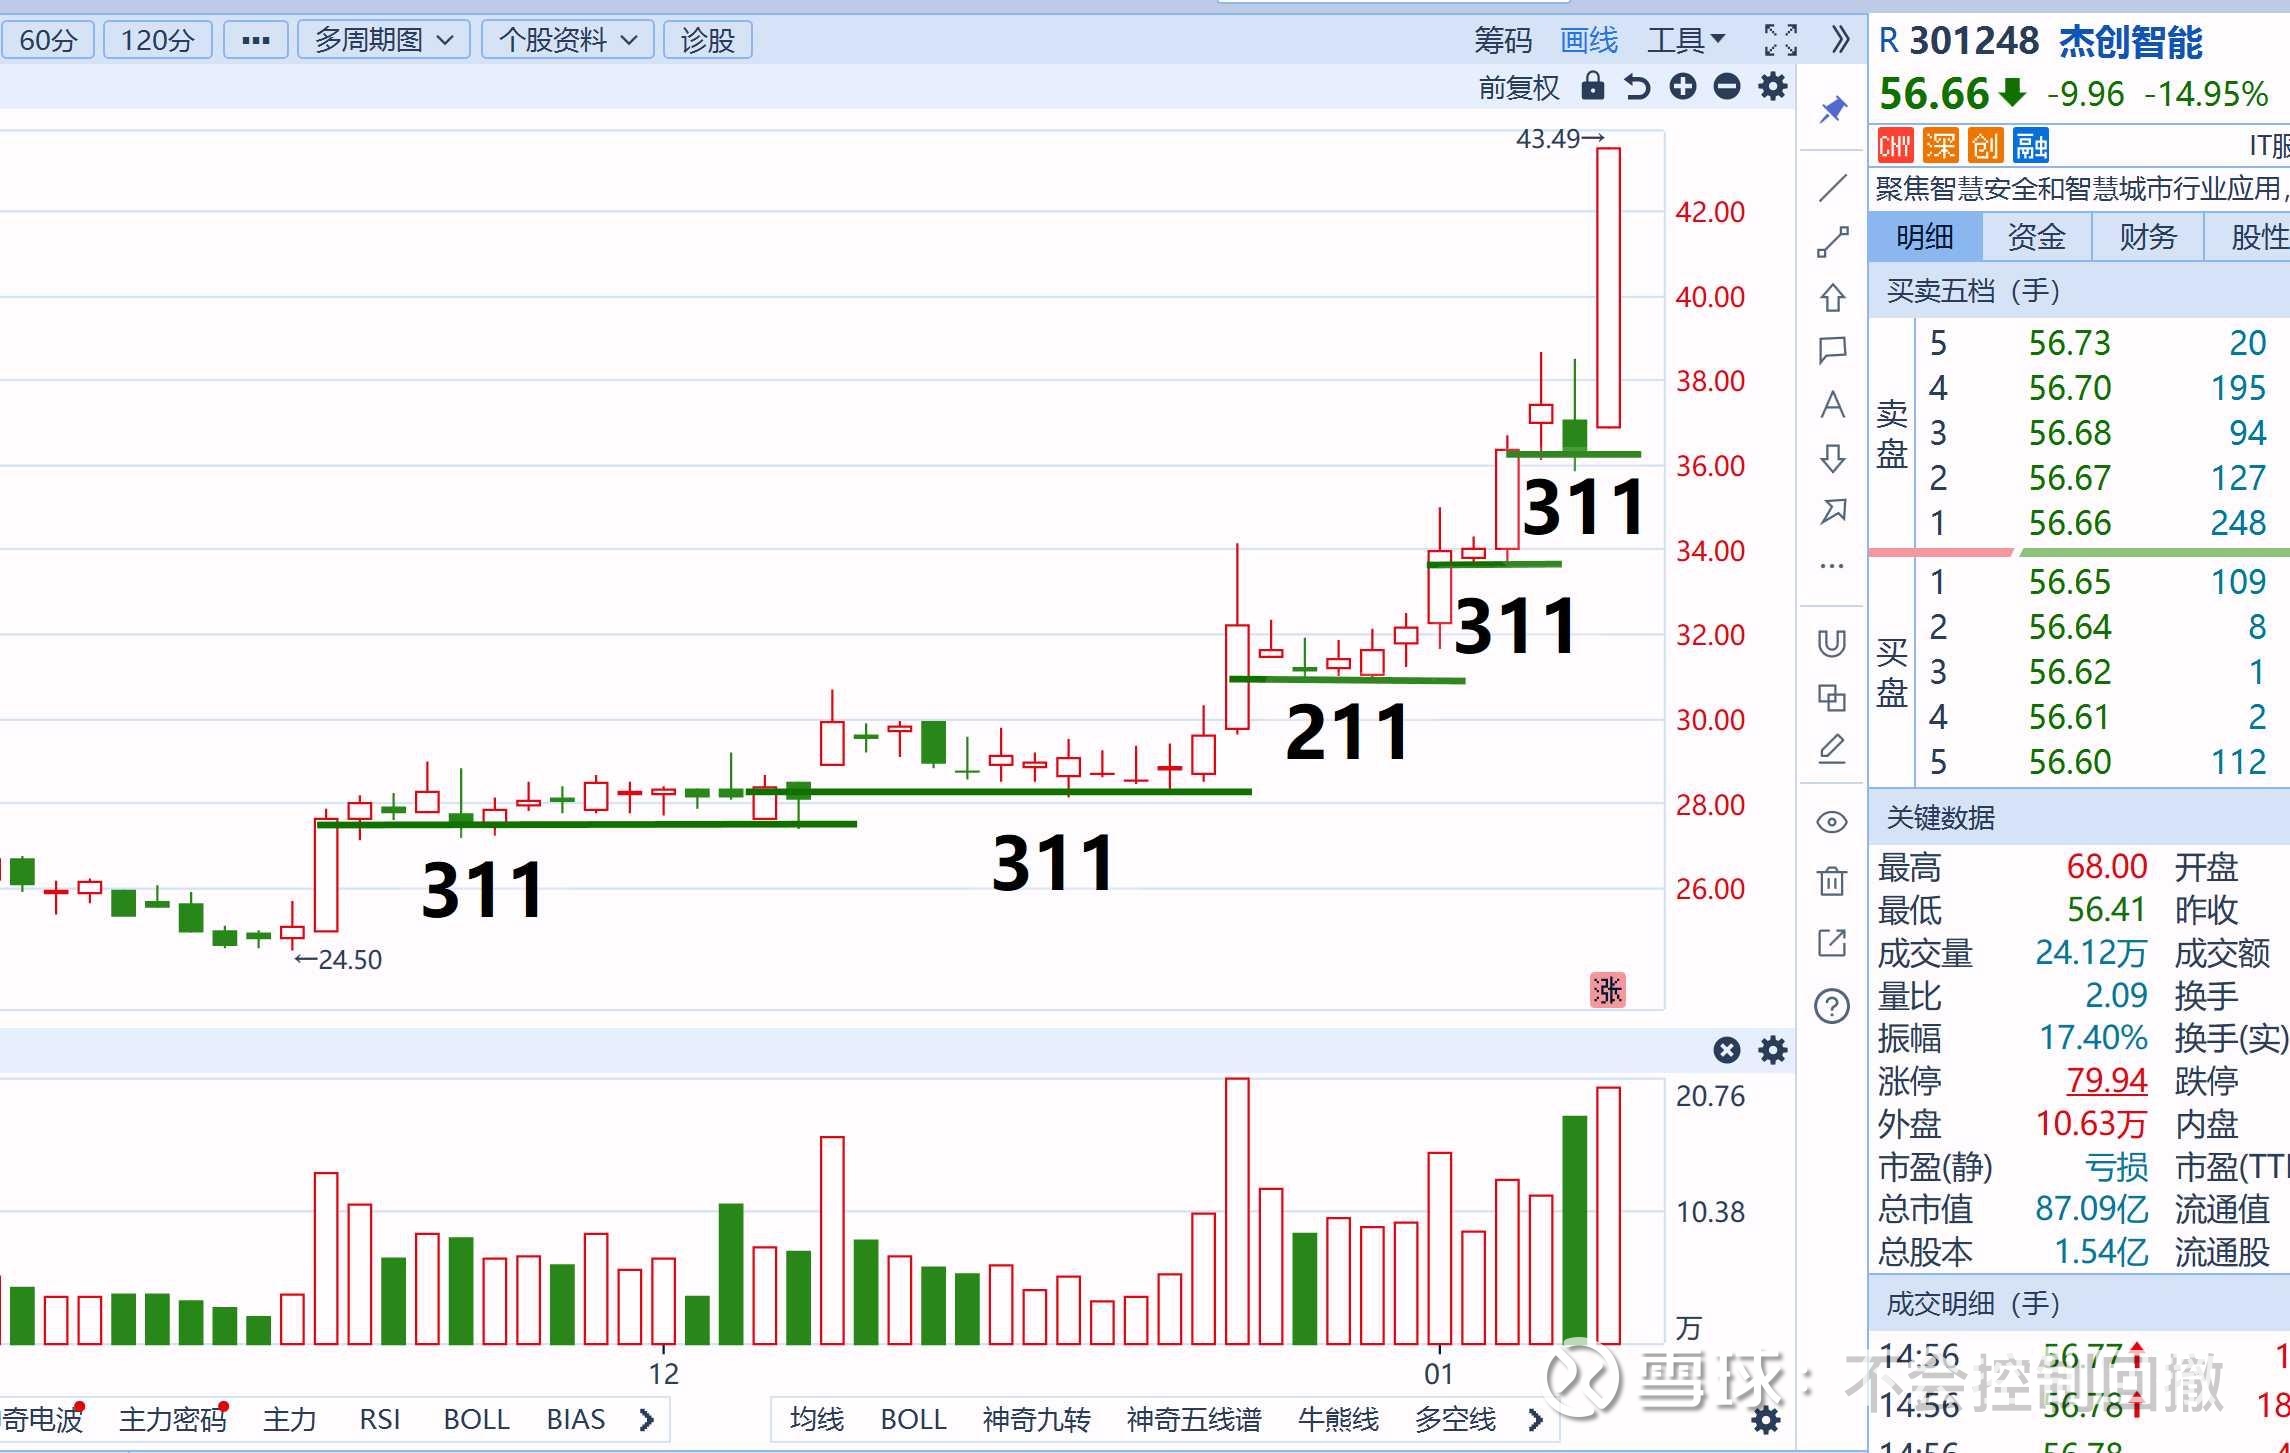Click the undo arrow icon
Viewport: 2290px width, 1453px height.
[1637, 87]
